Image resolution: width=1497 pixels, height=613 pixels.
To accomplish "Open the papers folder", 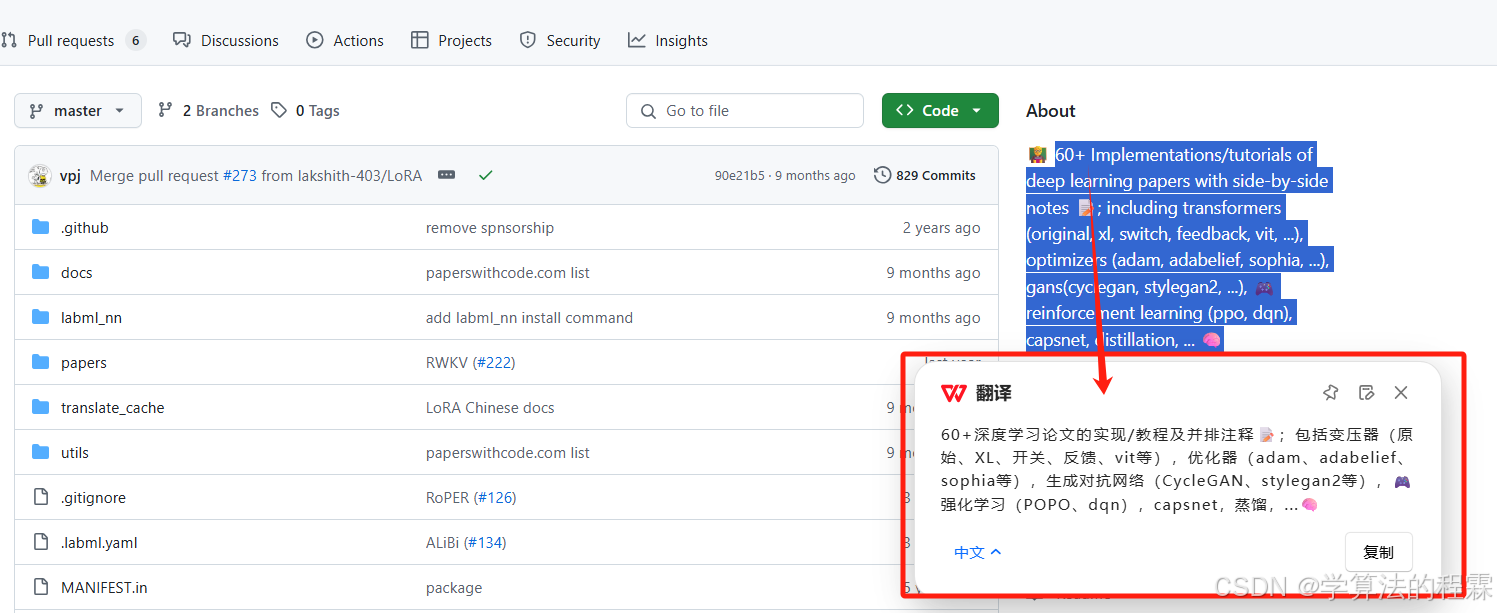I will tap(84, 363).
